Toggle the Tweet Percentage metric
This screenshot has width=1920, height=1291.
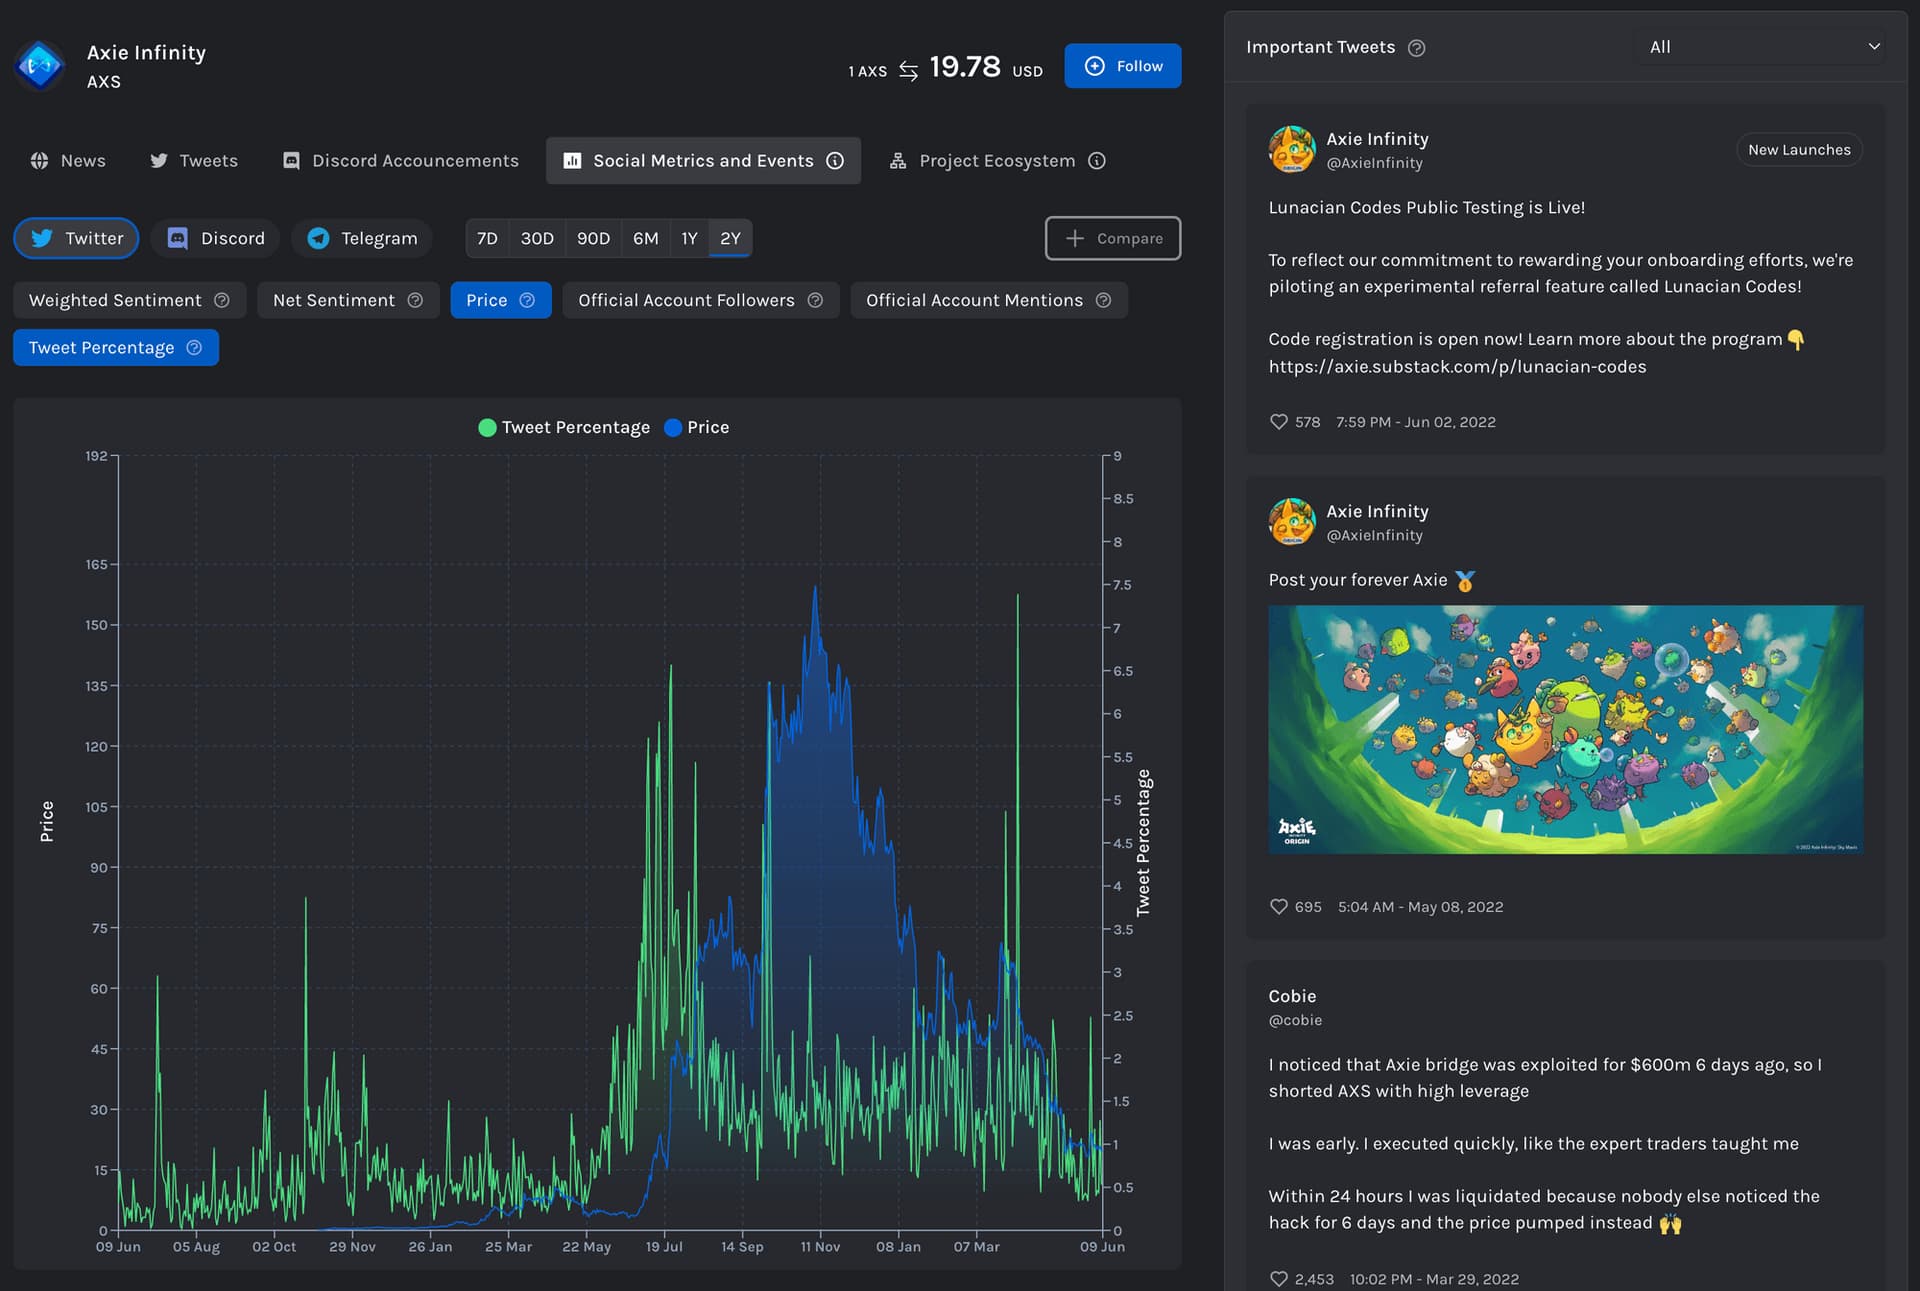click(101, 348)
